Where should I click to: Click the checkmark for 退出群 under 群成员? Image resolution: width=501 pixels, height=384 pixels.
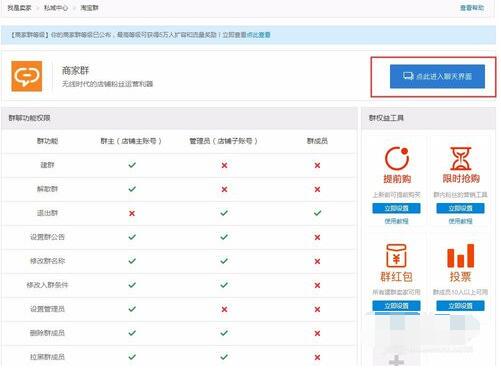point(317,213)
